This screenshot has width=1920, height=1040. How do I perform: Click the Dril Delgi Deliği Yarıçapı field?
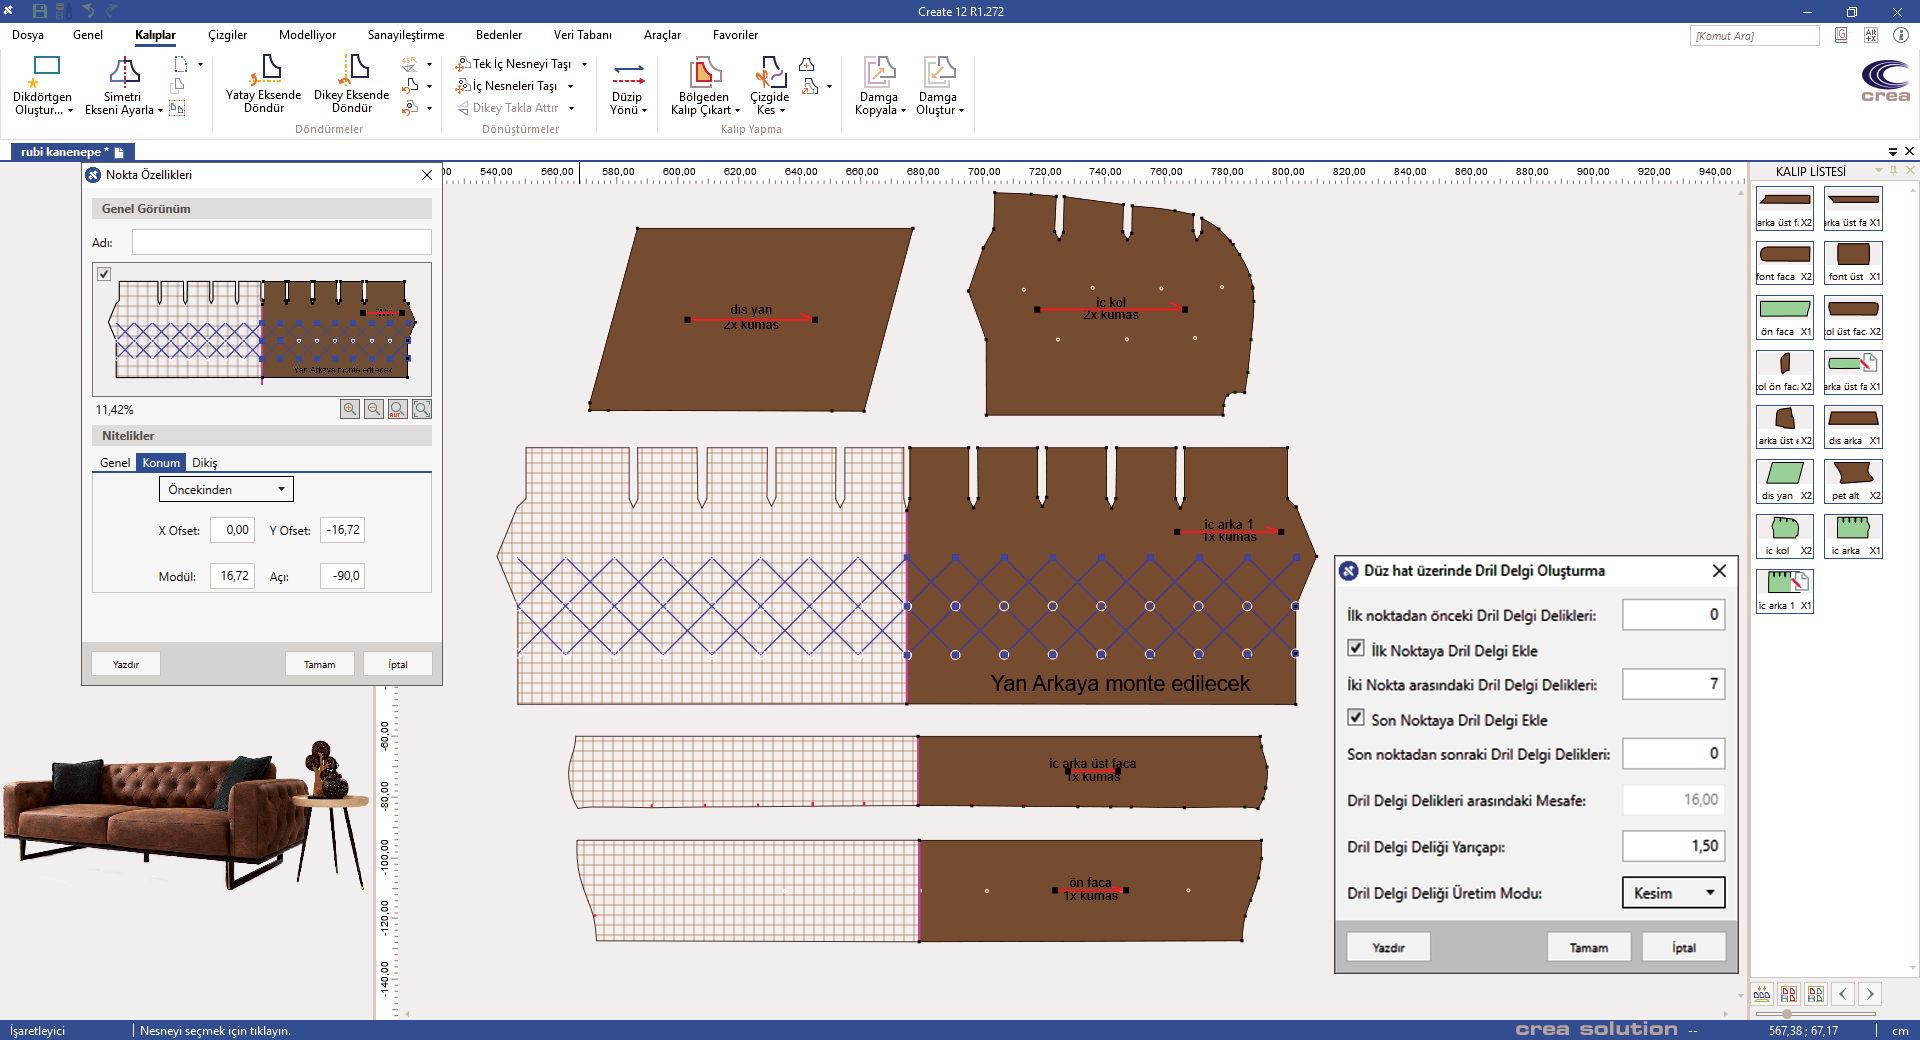(x=1673, y=846)
